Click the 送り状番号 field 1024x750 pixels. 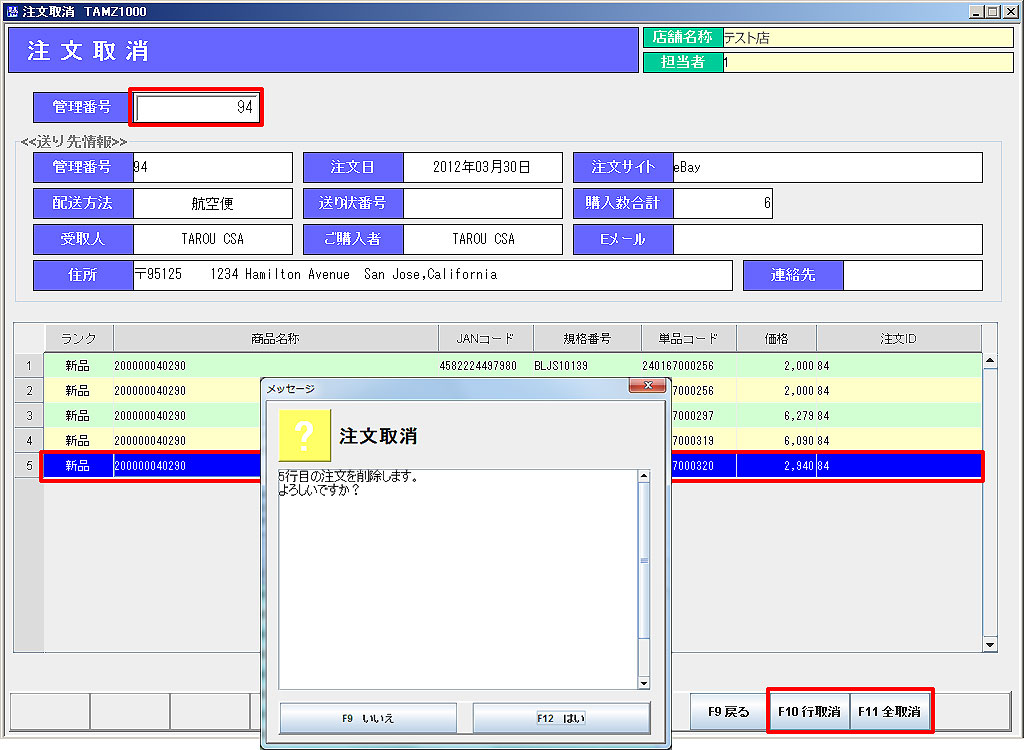coord(482,203)
